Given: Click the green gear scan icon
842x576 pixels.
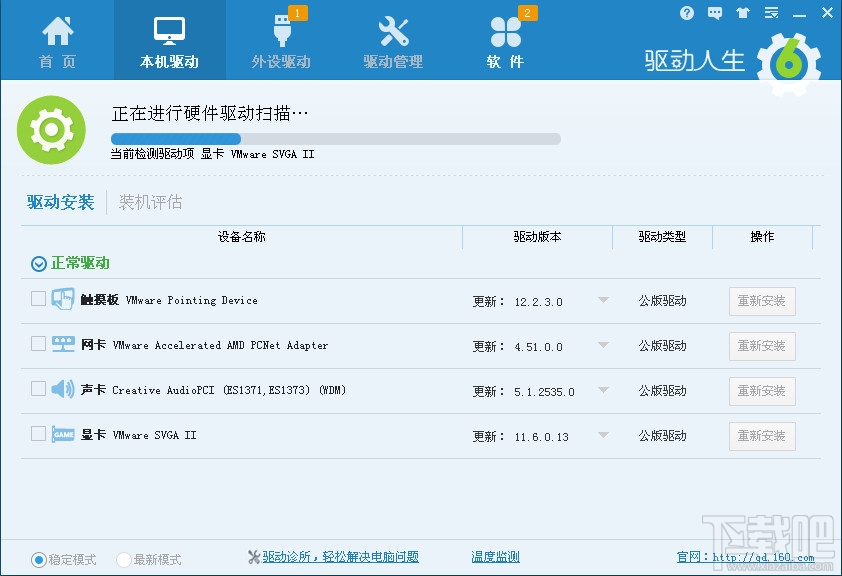Looking at the screenshot, I should [51, 130].
